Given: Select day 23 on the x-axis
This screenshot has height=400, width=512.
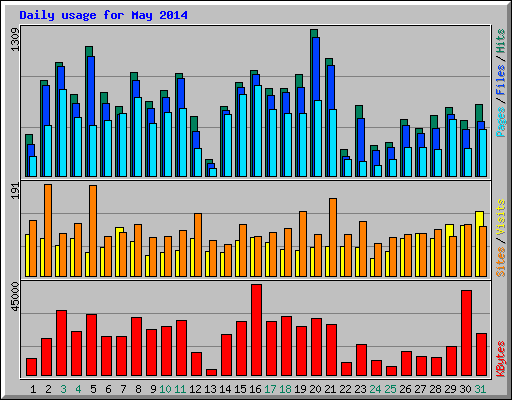Looking at the screenshot, I should coord(360,389).
